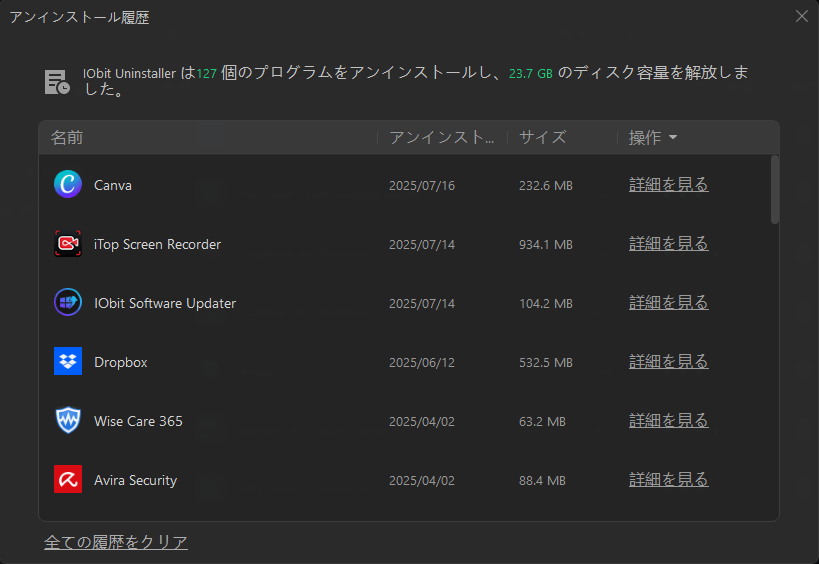The height and width of the screenshot is (564, 819).
Task: Click the 88.4 MB size value
Action: point(542,480)
